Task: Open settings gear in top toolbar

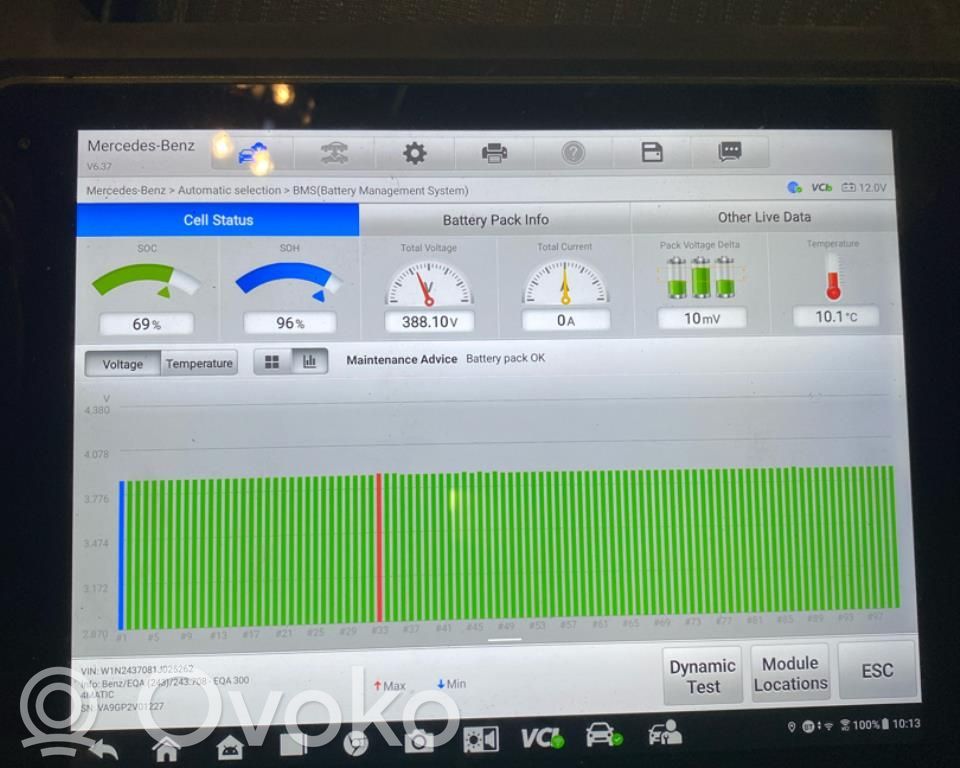Action: click(414, 152)
